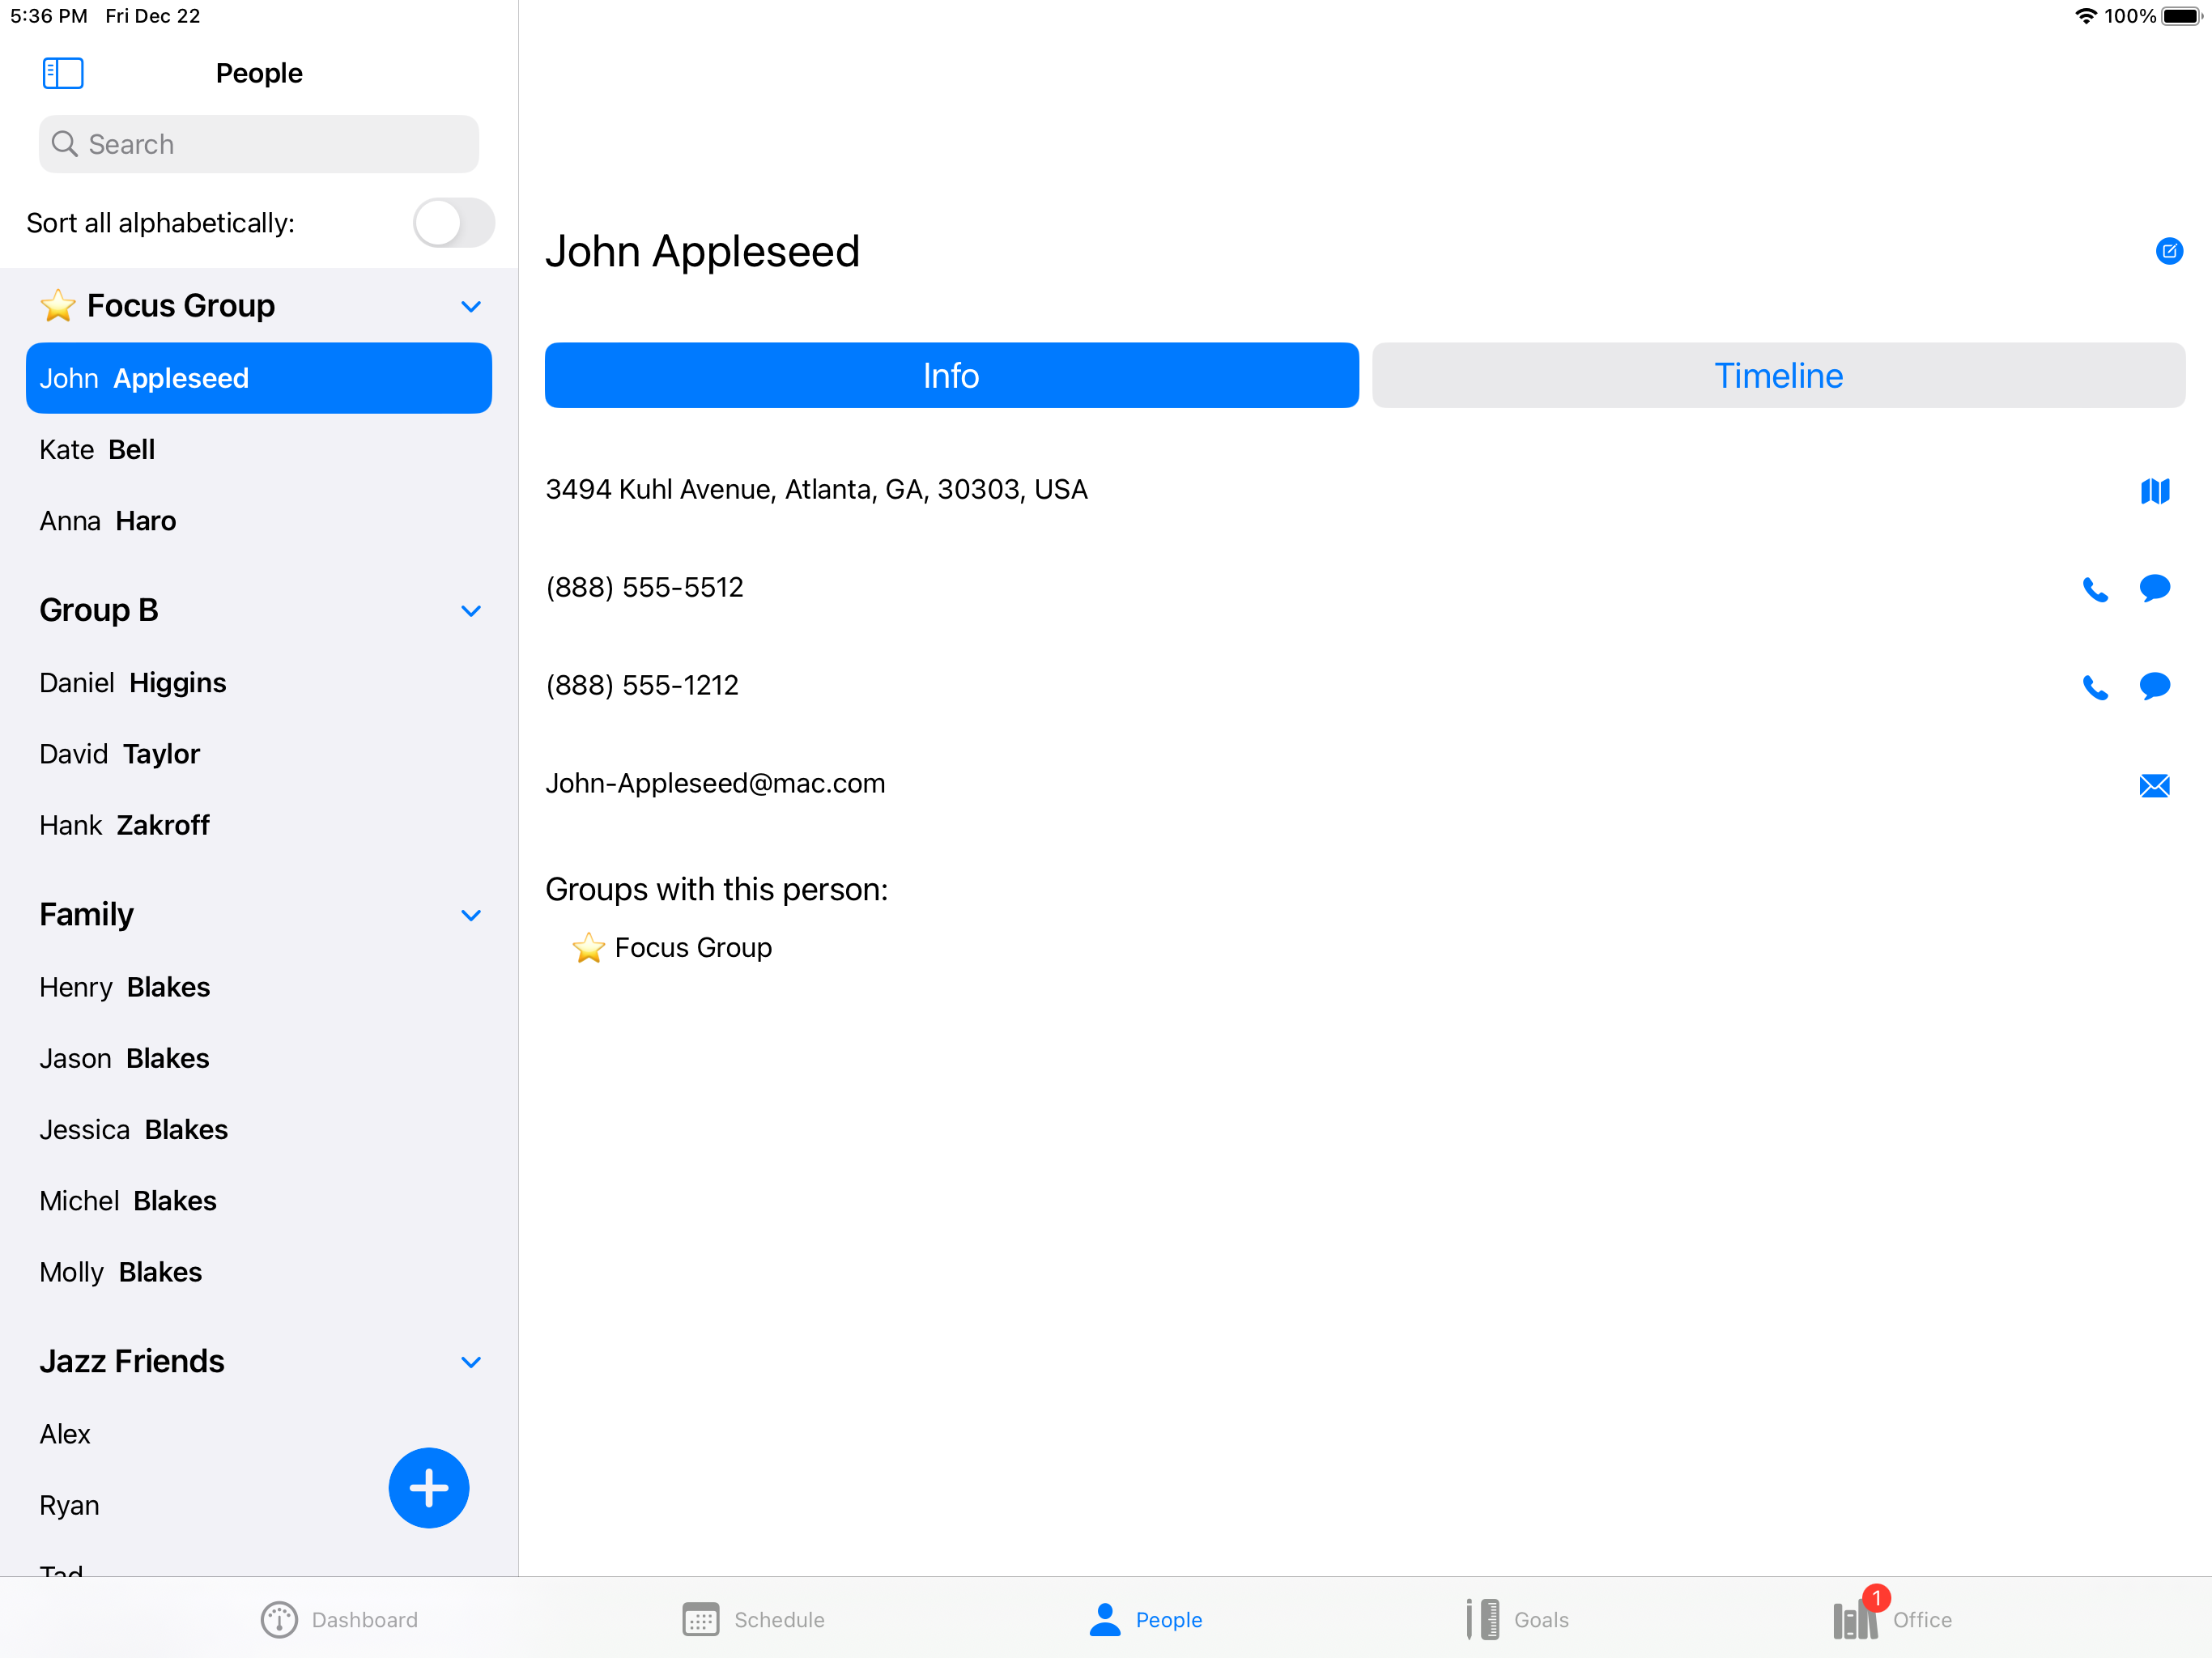Viewport: 2212px width, 1658px height.
Task: Email John-Appleseed@mac.com envelope icon
Action: pyautogui.click(x=2154, y=785)
